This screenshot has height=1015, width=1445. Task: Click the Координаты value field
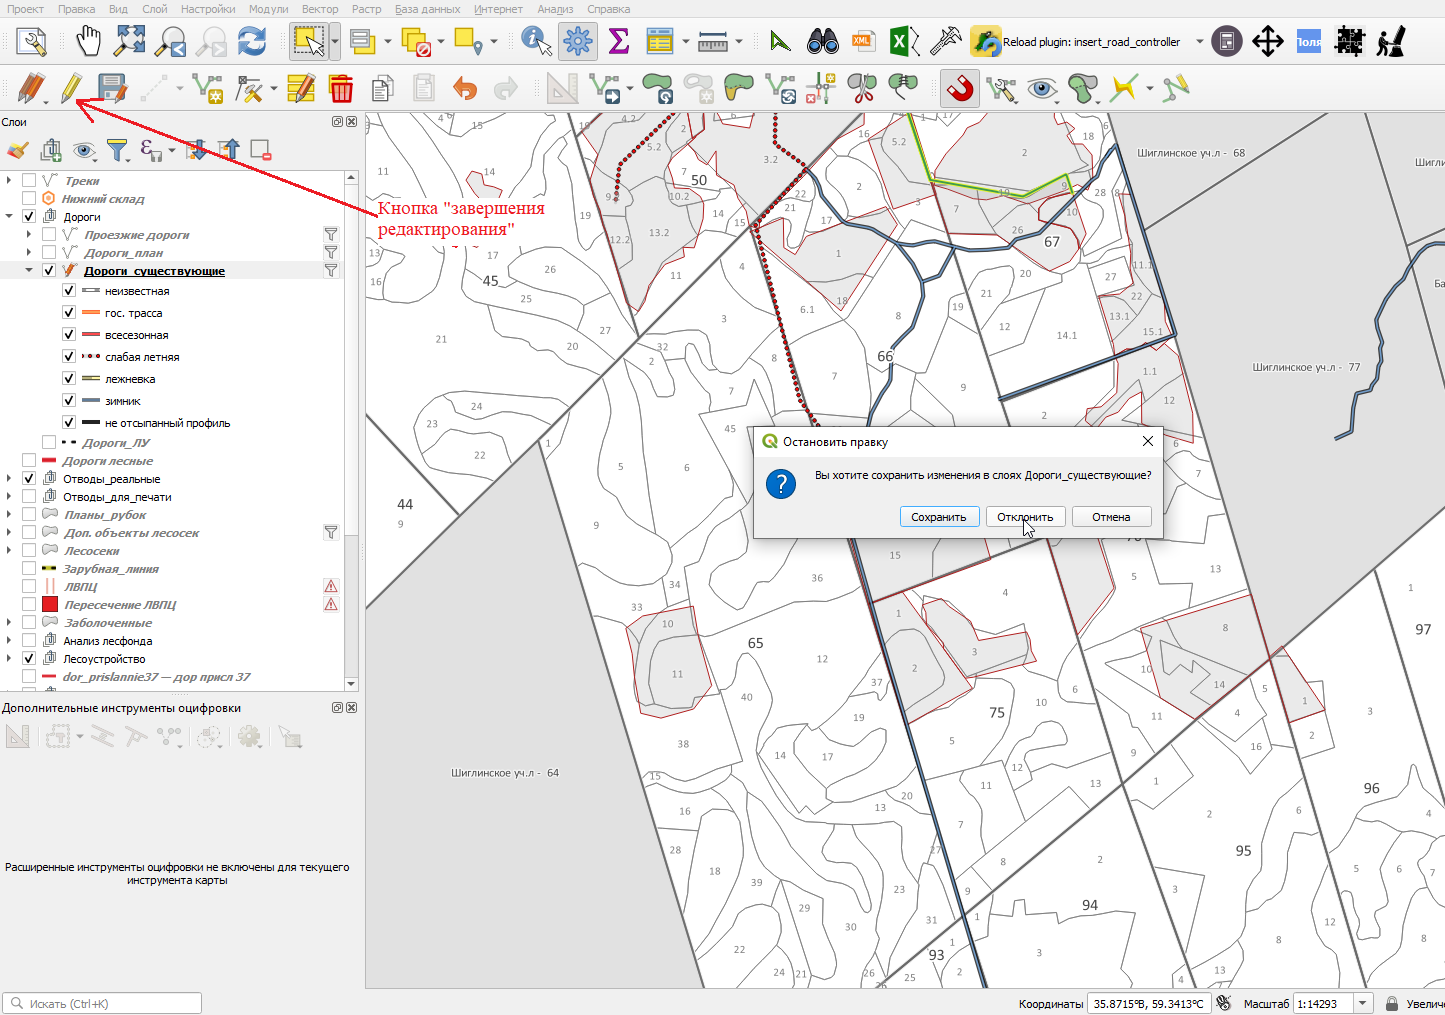1149,1003
